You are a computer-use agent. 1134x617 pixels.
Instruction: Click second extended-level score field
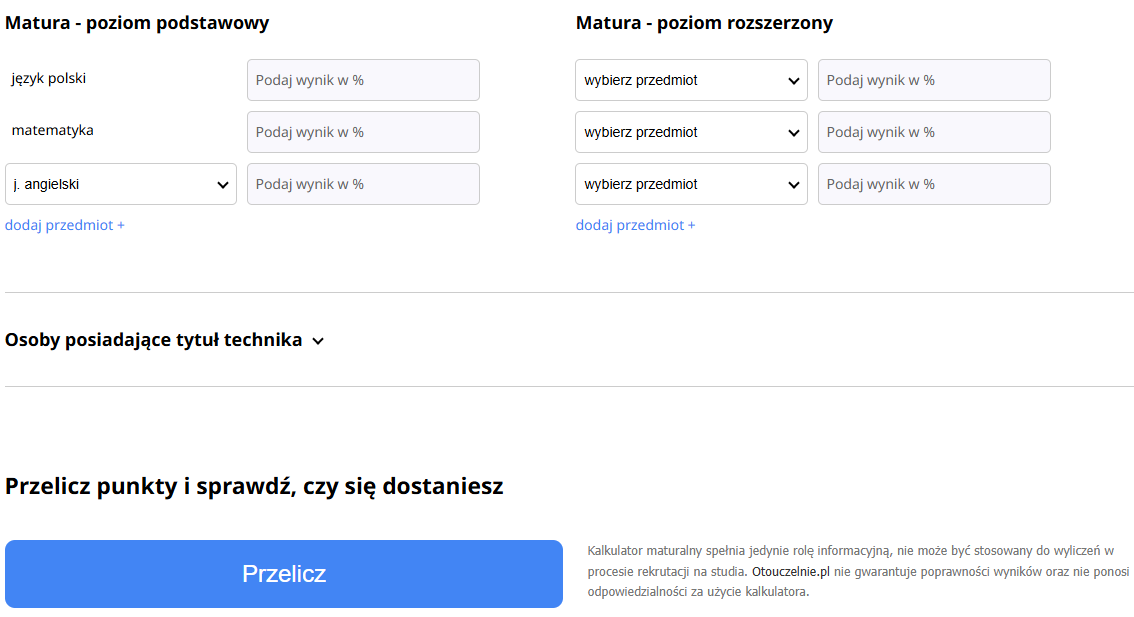(934, 132)
